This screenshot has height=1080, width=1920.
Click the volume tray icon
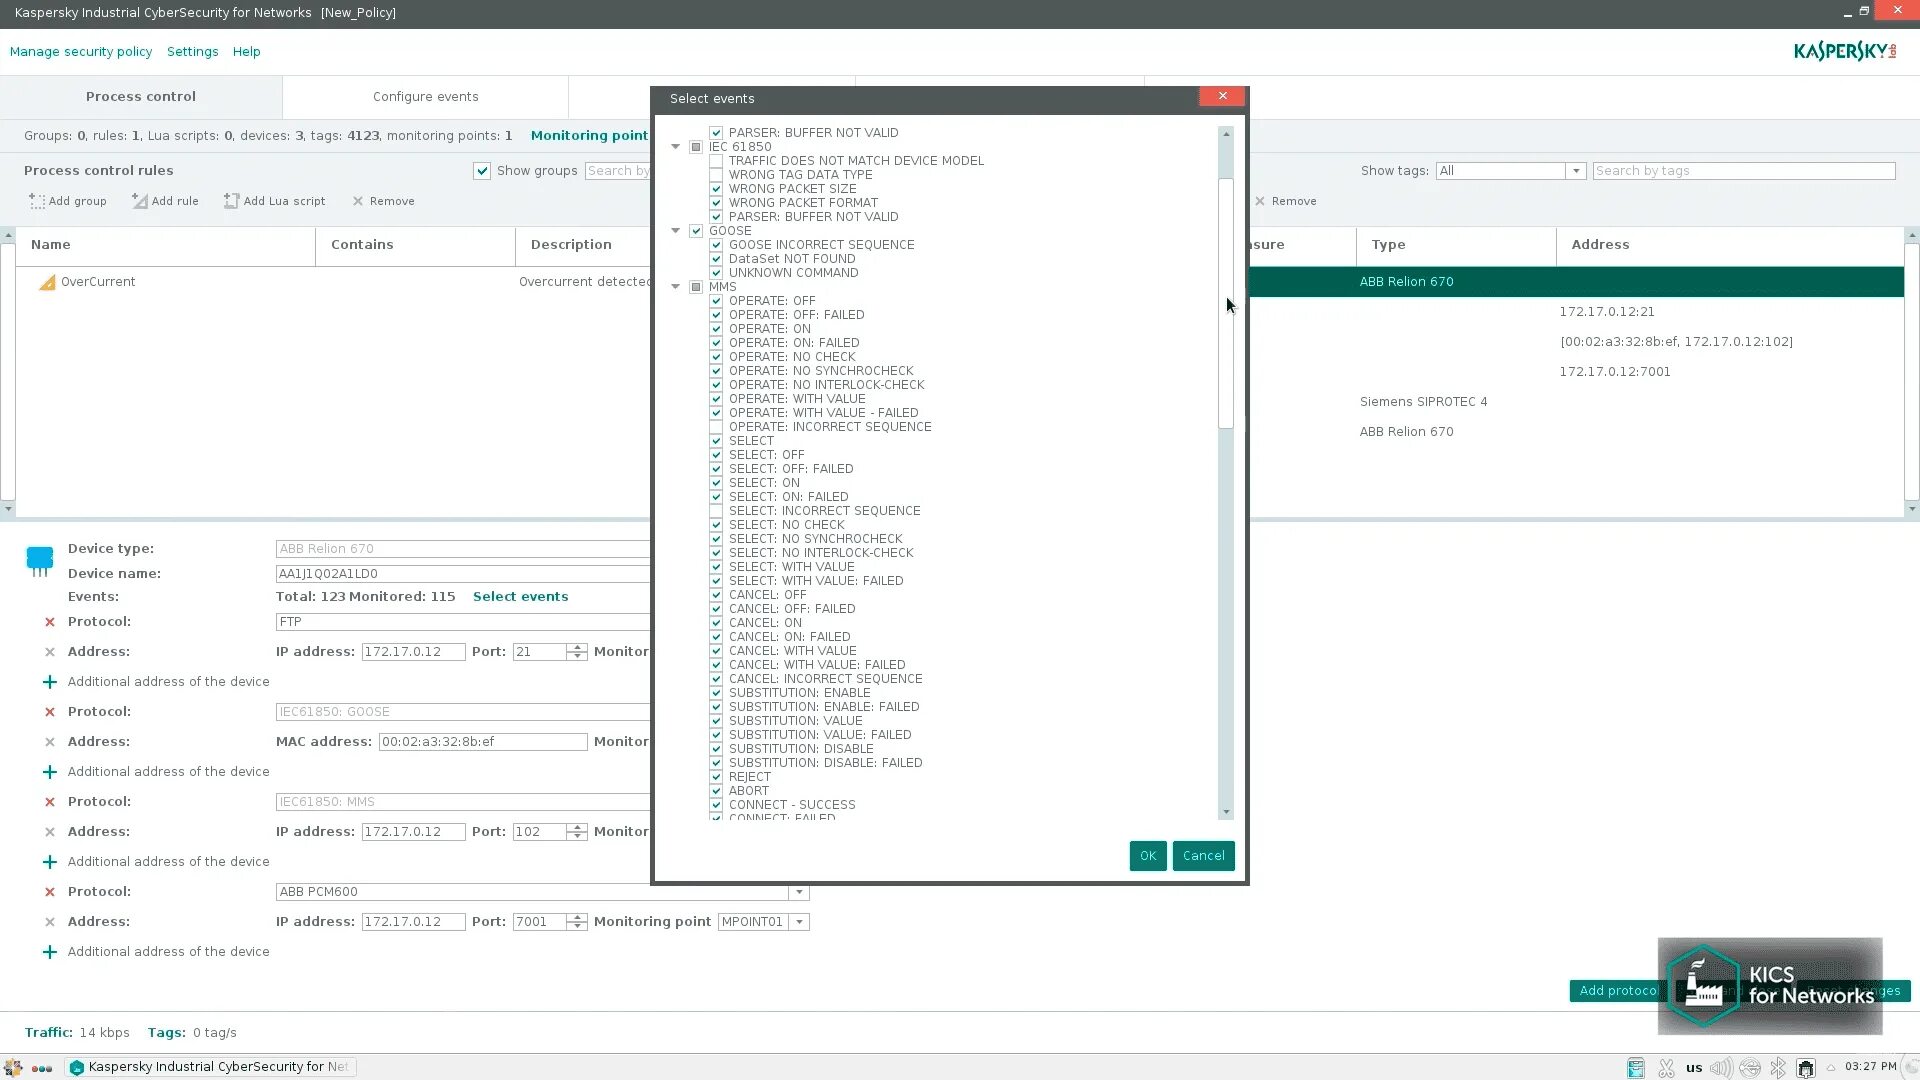pyautogui.click(x=1721, y=1068)
